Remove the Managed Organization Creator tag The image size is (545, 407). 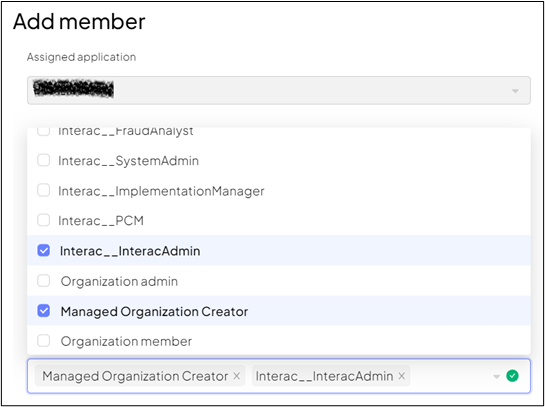(x=236, y=376)
